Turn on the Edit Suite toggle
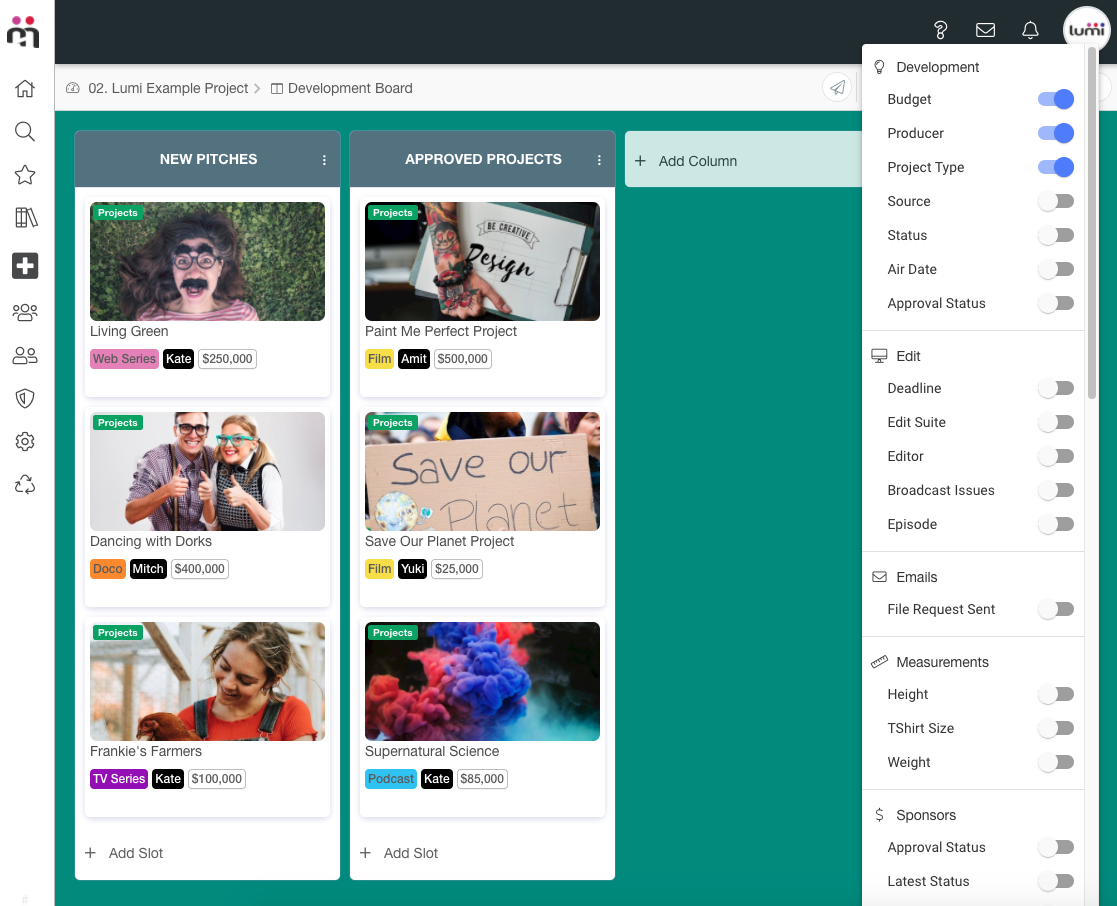This screenshot has height=906, width=1117. pyautogui.click(x=1056, y=422)
